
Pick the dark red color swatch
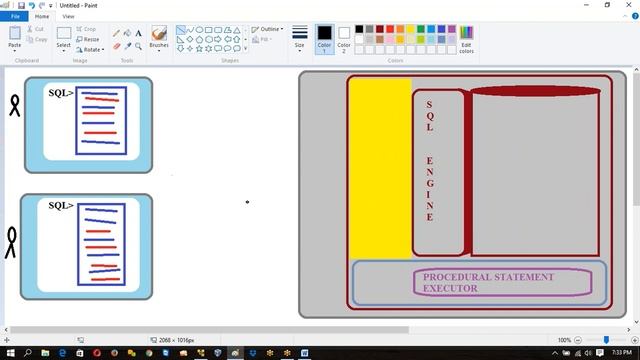[380, 29]
